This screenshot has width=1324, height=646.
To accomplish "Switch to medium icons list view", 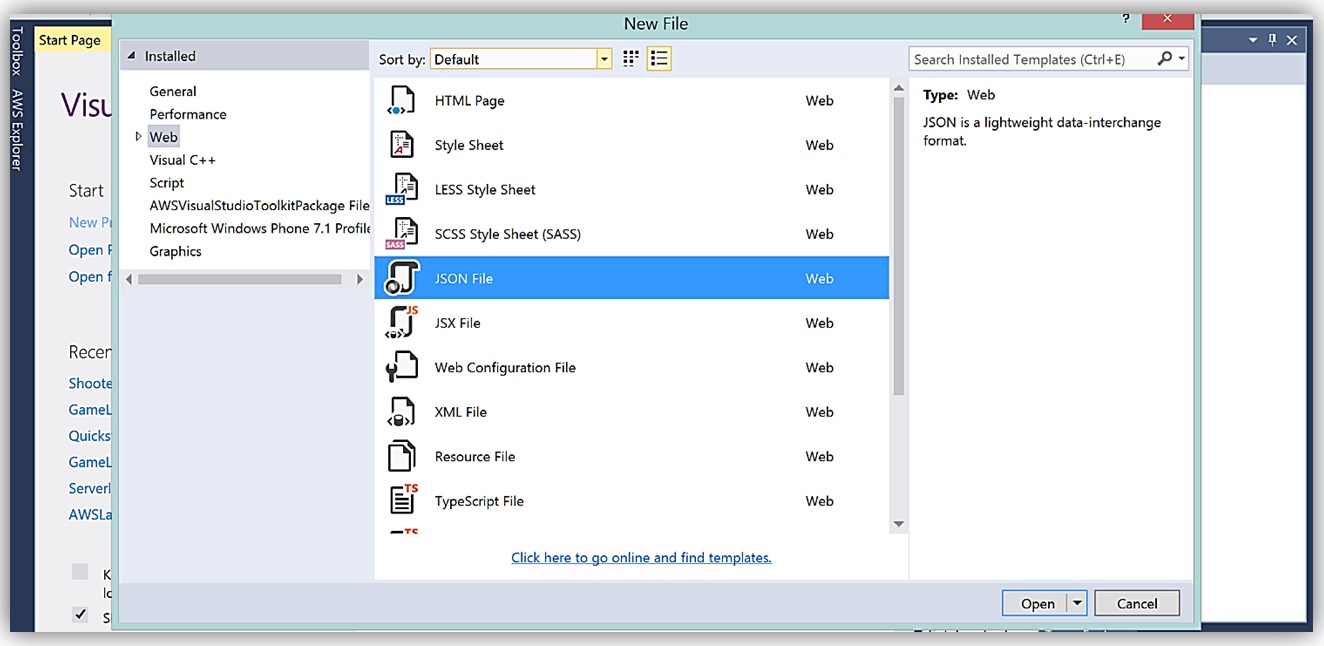I will coord(658,59).
